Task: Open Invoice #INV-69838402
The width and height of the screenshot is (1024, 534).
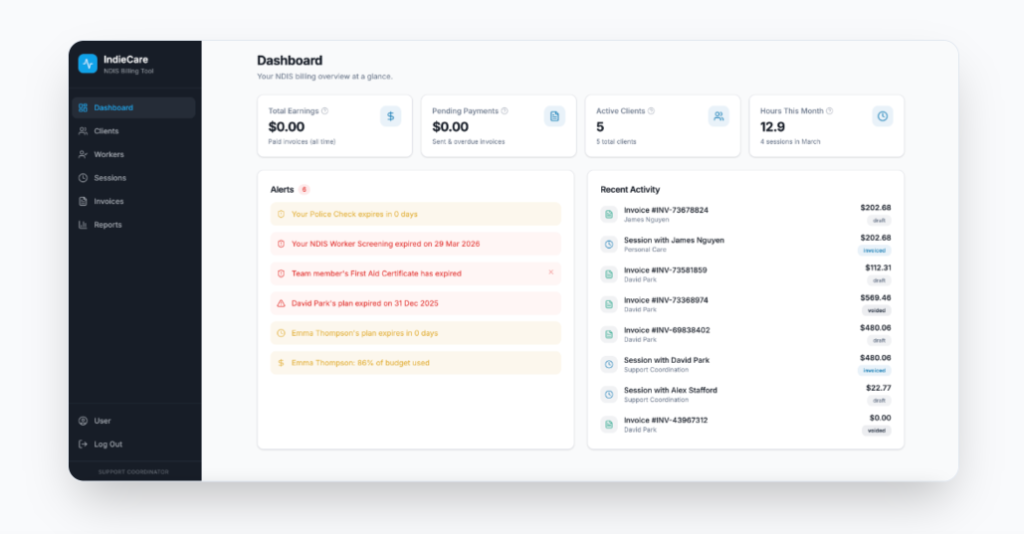Action: pos(745,334)
